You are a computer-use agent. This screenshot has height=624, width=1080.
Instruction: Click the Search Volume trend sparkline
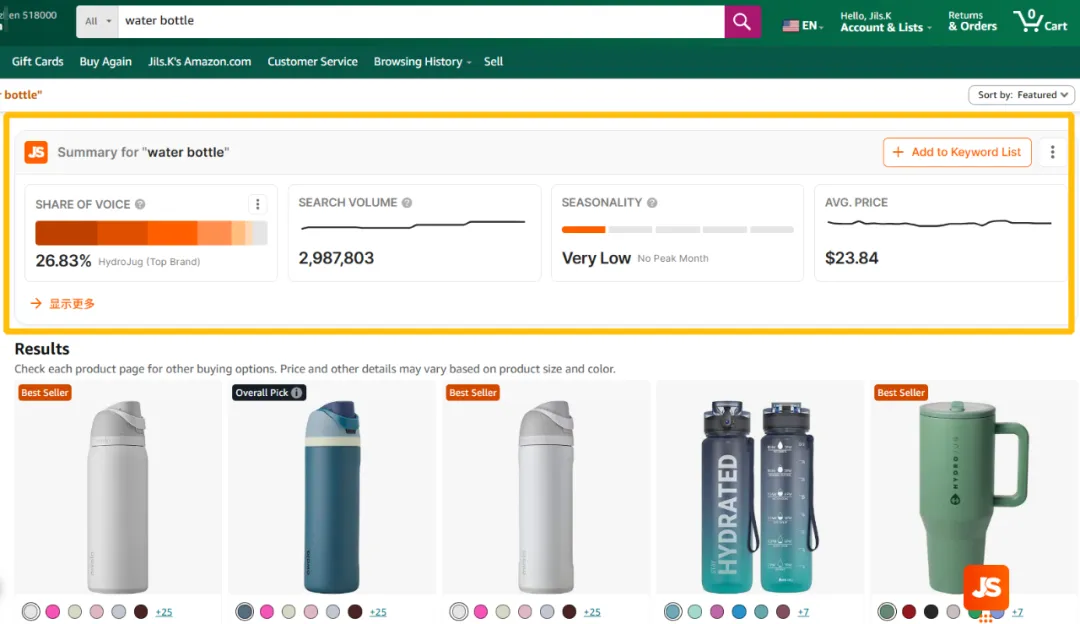tap(413, 224)
